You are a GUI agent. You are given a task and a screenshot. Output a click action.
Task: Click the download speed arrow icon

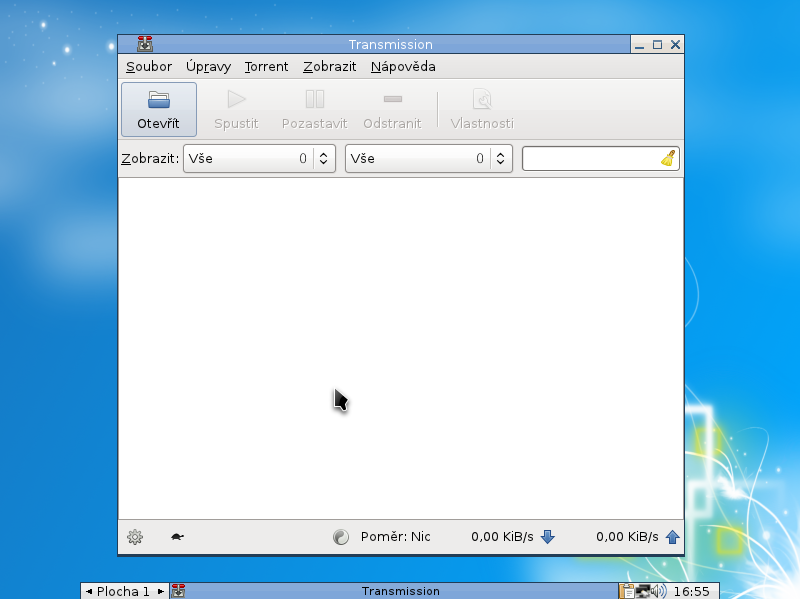tap(547, 537)
